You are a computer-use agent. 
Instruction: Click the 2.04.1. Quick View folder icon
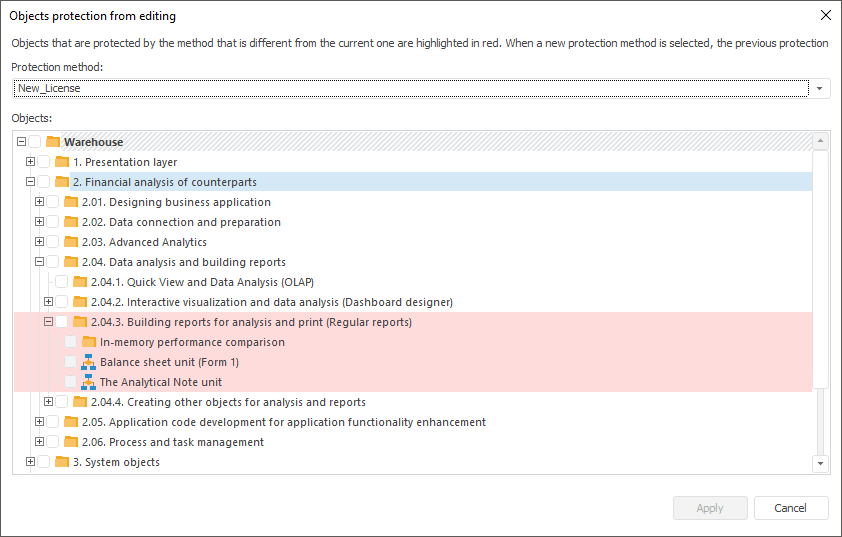tap(80, 282)
